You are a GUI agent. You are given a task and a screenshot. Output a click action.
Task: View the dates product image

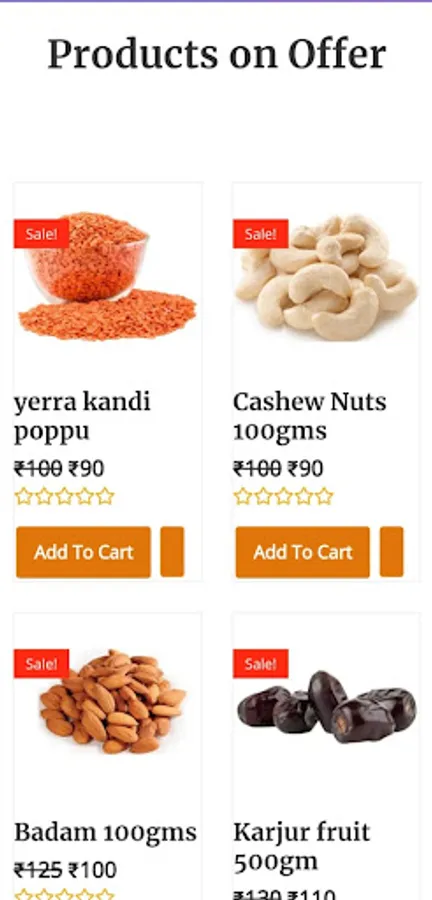(x=326, y=707)
